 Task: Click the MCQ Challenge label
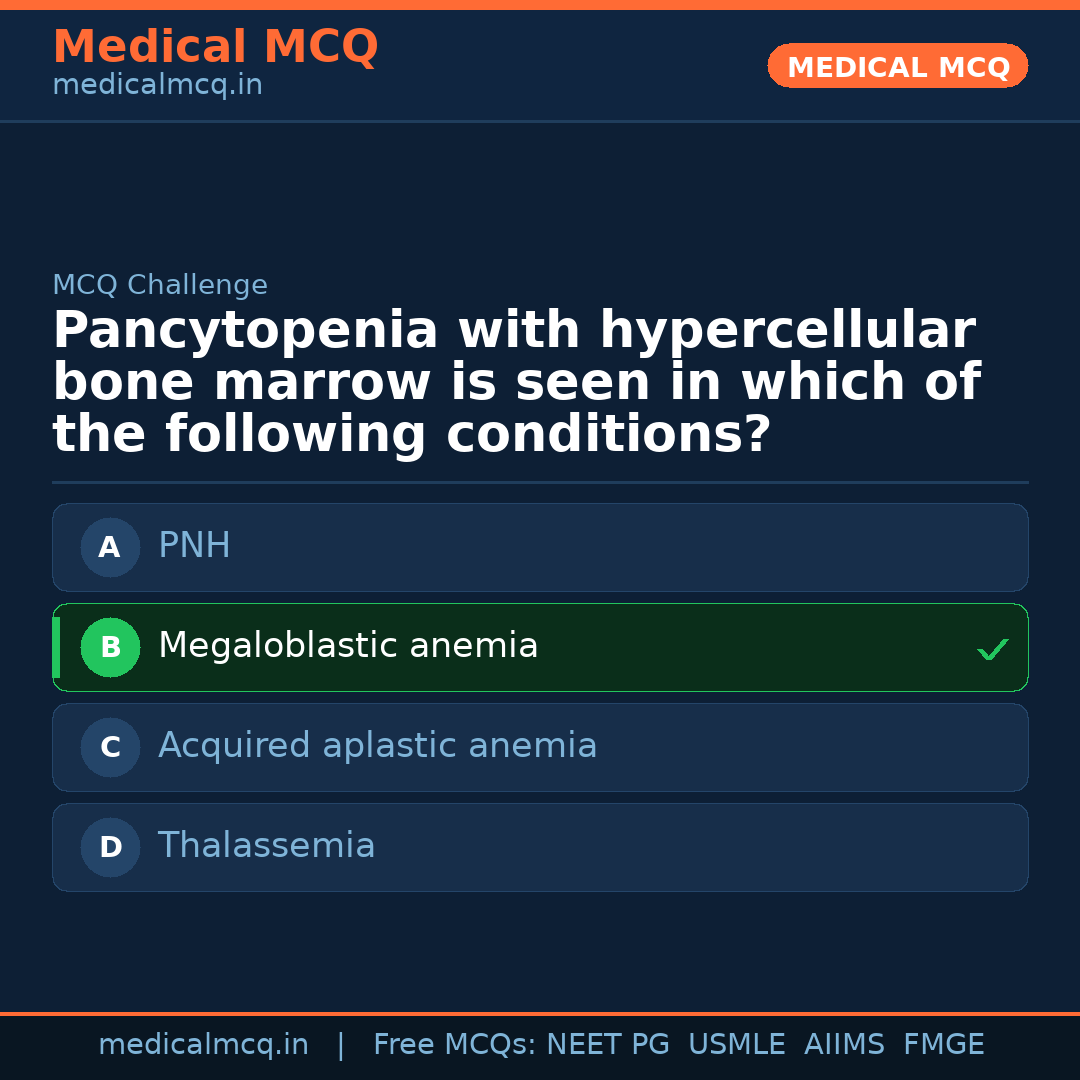tap(160, 286)
